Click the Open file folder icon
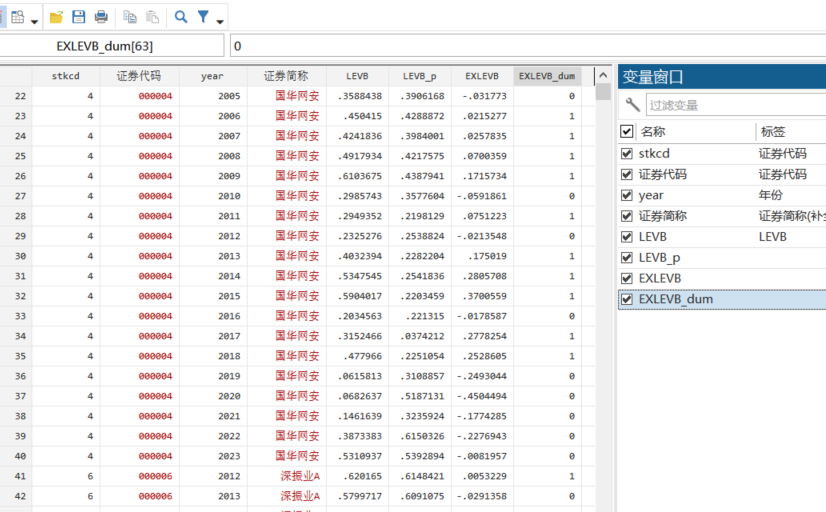The image size is (826, 512). (x=56, y=17)
